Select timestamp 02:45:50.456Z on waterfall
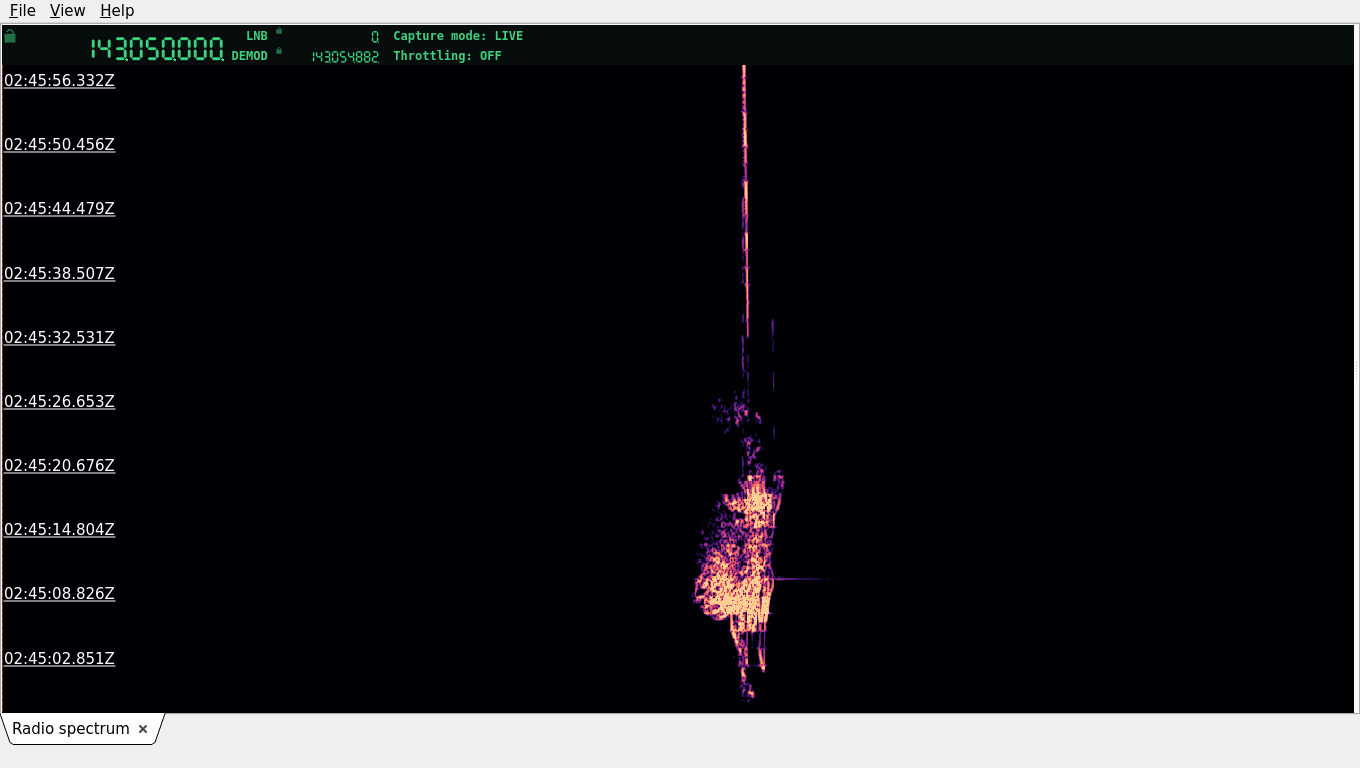Screen dimensions: 1360x768 60,144
